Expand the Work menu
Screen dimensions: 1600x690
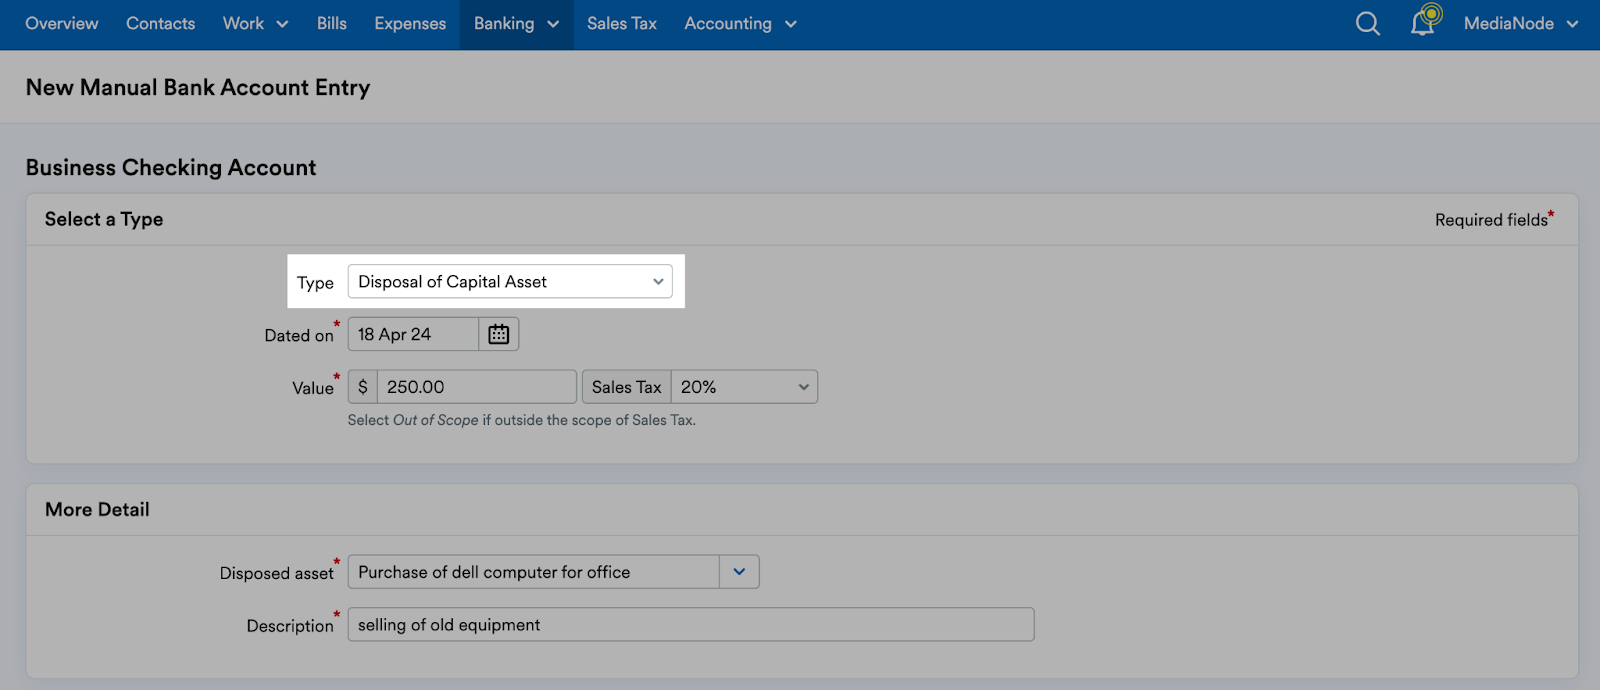pyautogui.click(x=255, y=23)
